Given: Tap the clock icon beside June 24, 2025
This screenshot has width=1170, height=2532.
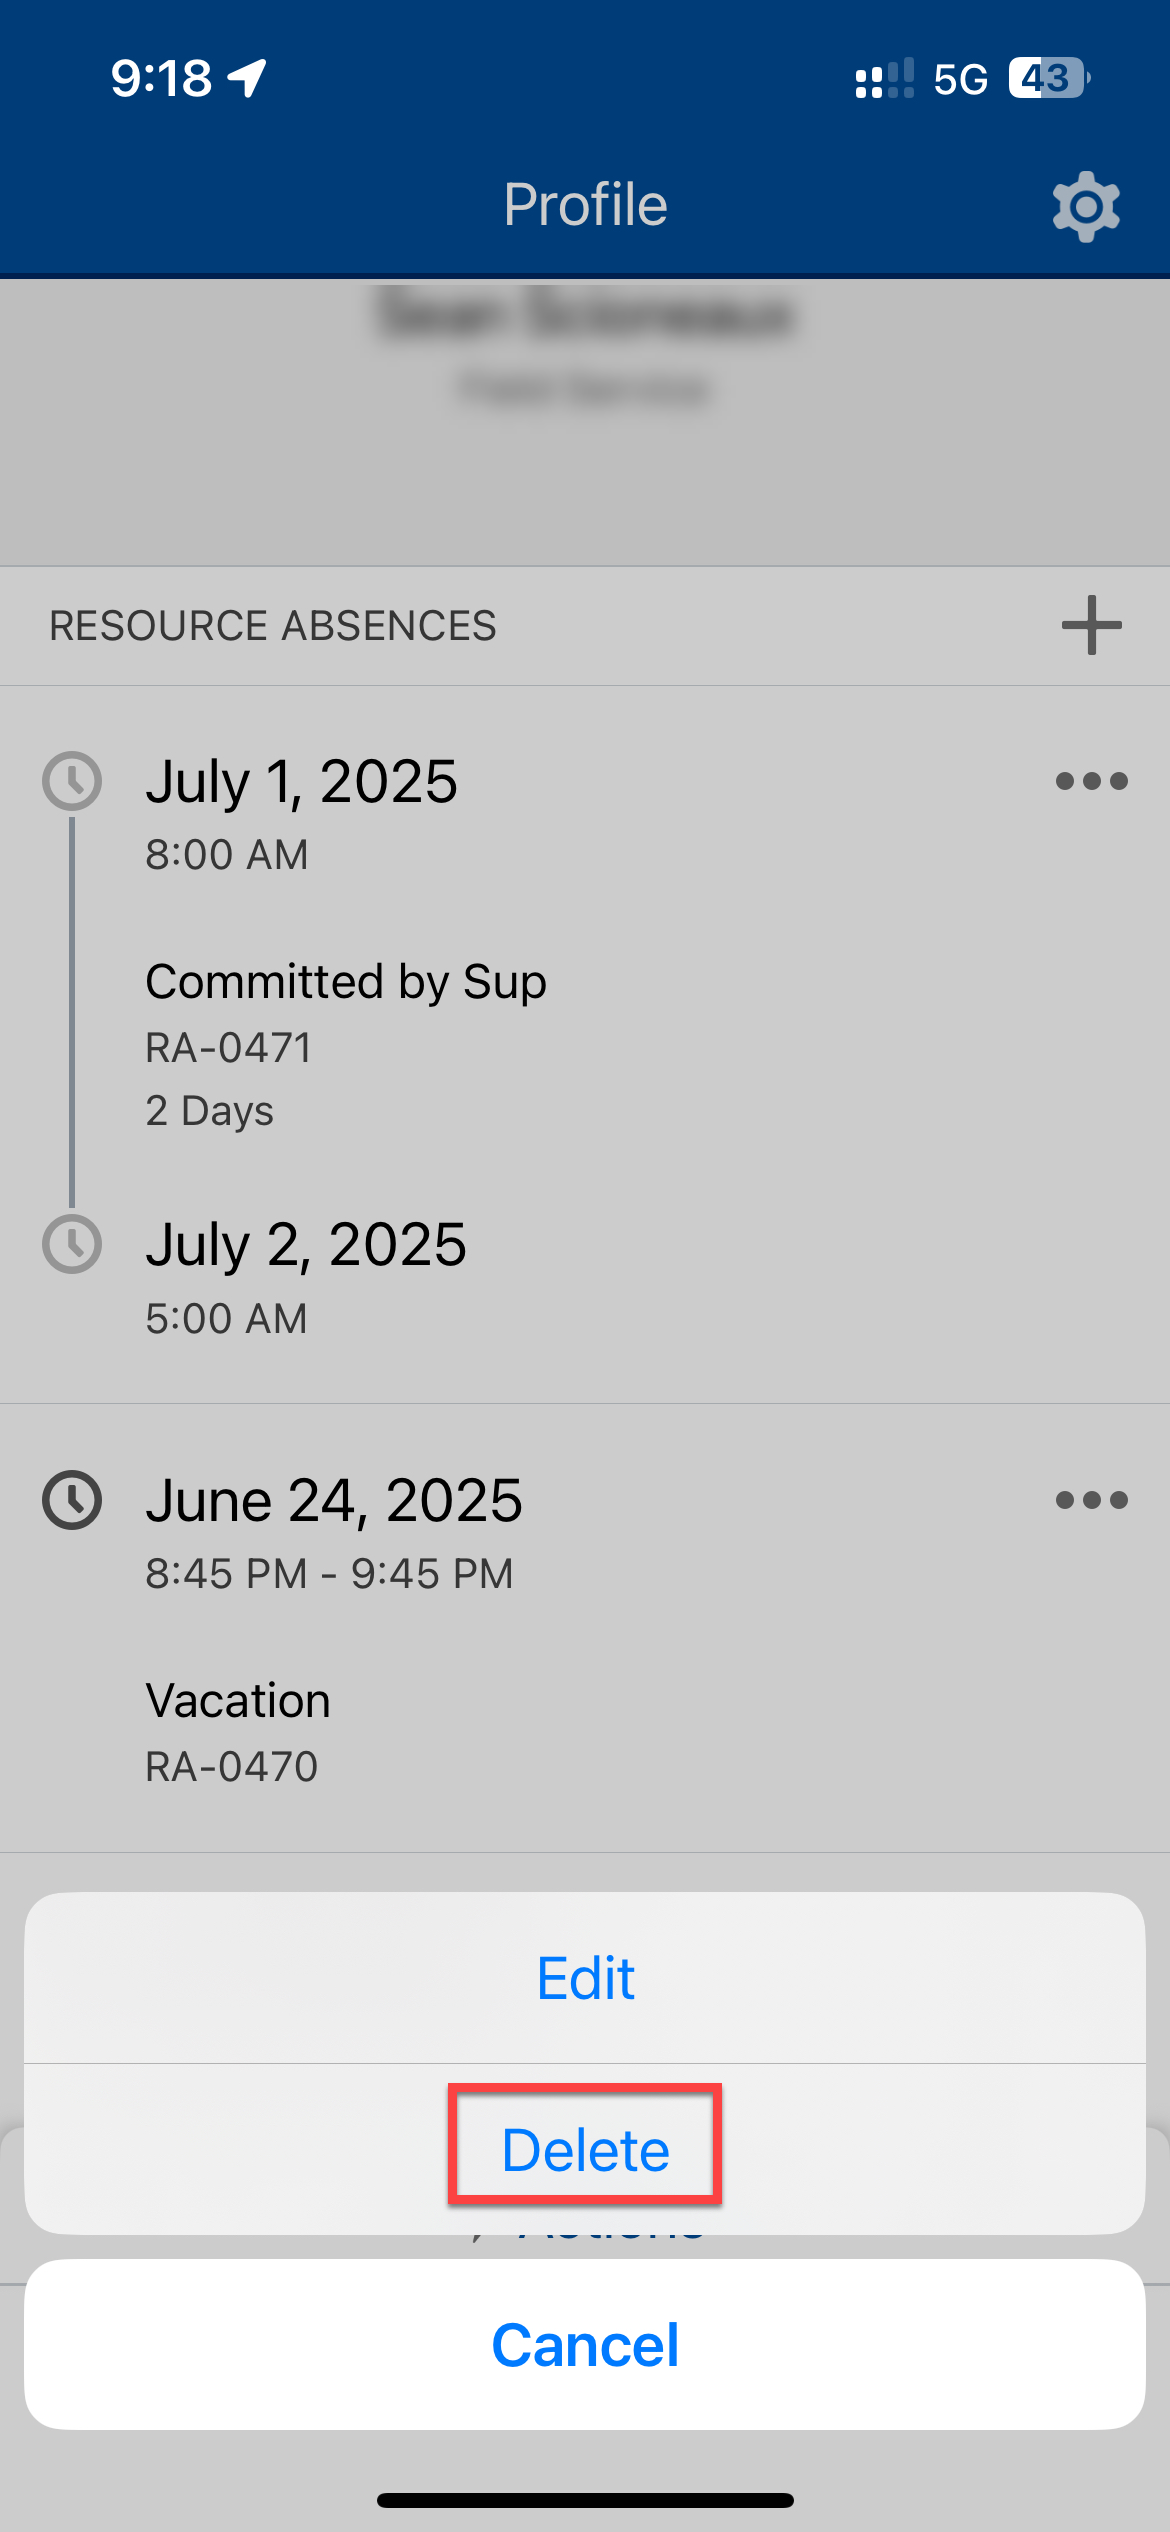Looking at the screenshot, I should [72, 1500].
